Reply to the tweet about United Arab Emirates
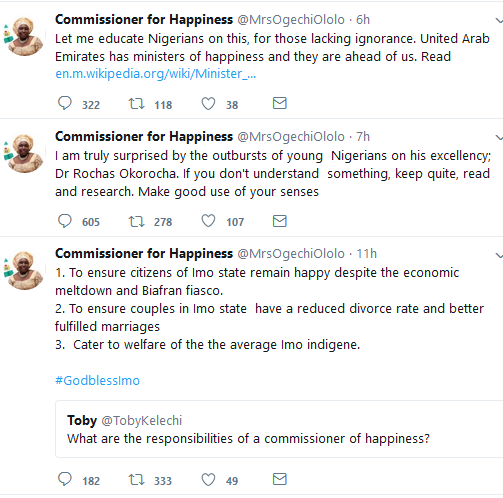Viewport: 503px width, 498px height. [65, 103]
